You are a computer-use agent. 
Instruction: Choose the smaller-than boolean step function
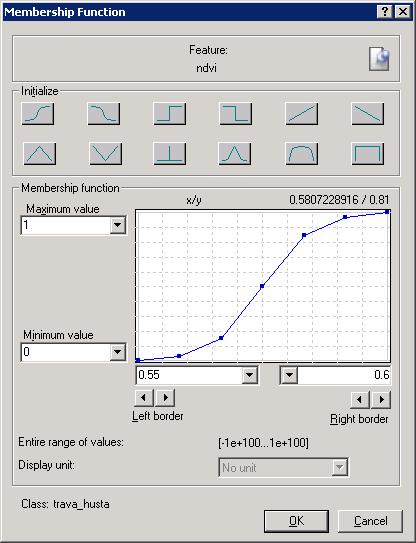click(236, 114)
